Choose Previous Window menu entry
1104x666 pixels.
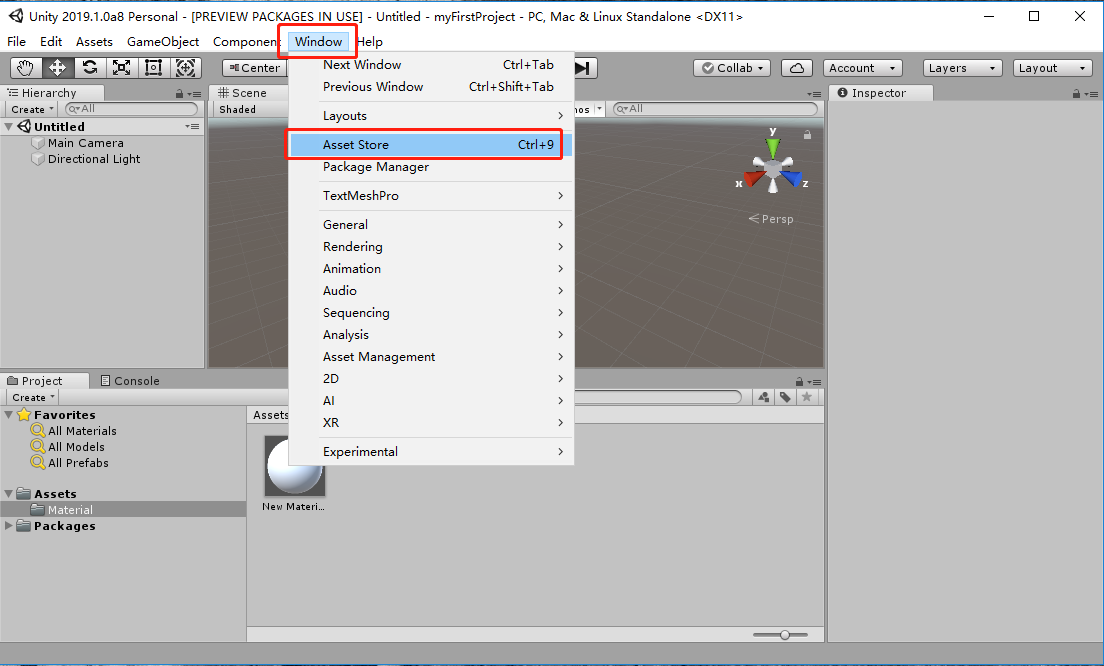(x=431, y=87)
